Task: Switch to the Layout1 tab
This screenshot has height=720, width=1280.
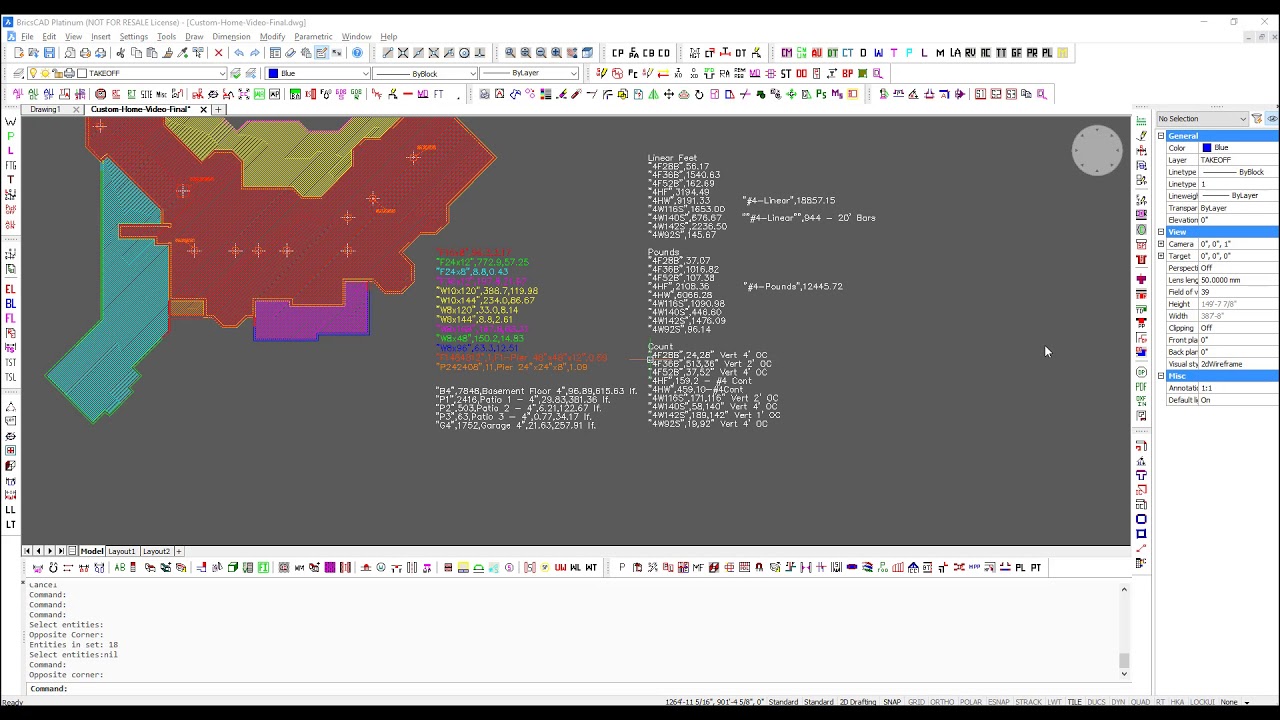Action: pos(122,551)
